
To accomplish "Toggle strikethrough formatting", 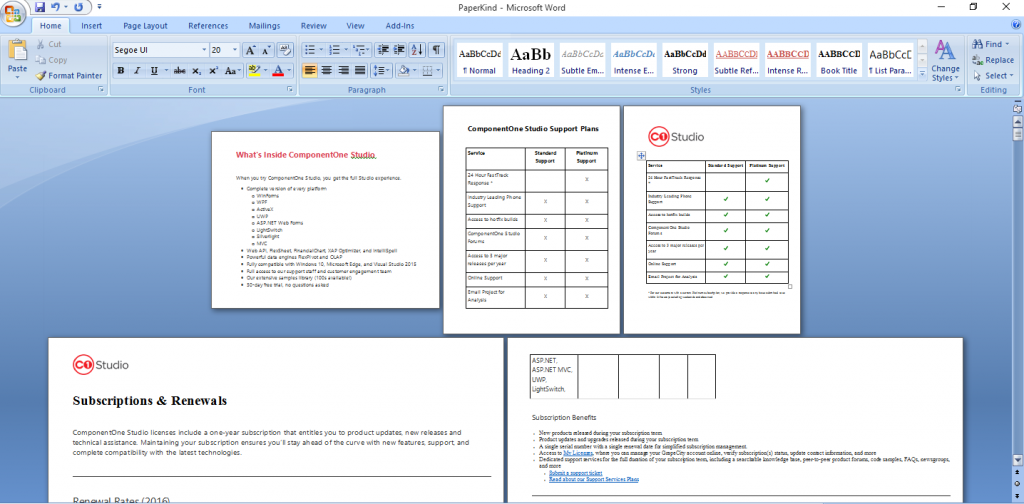I will [180, 71].
